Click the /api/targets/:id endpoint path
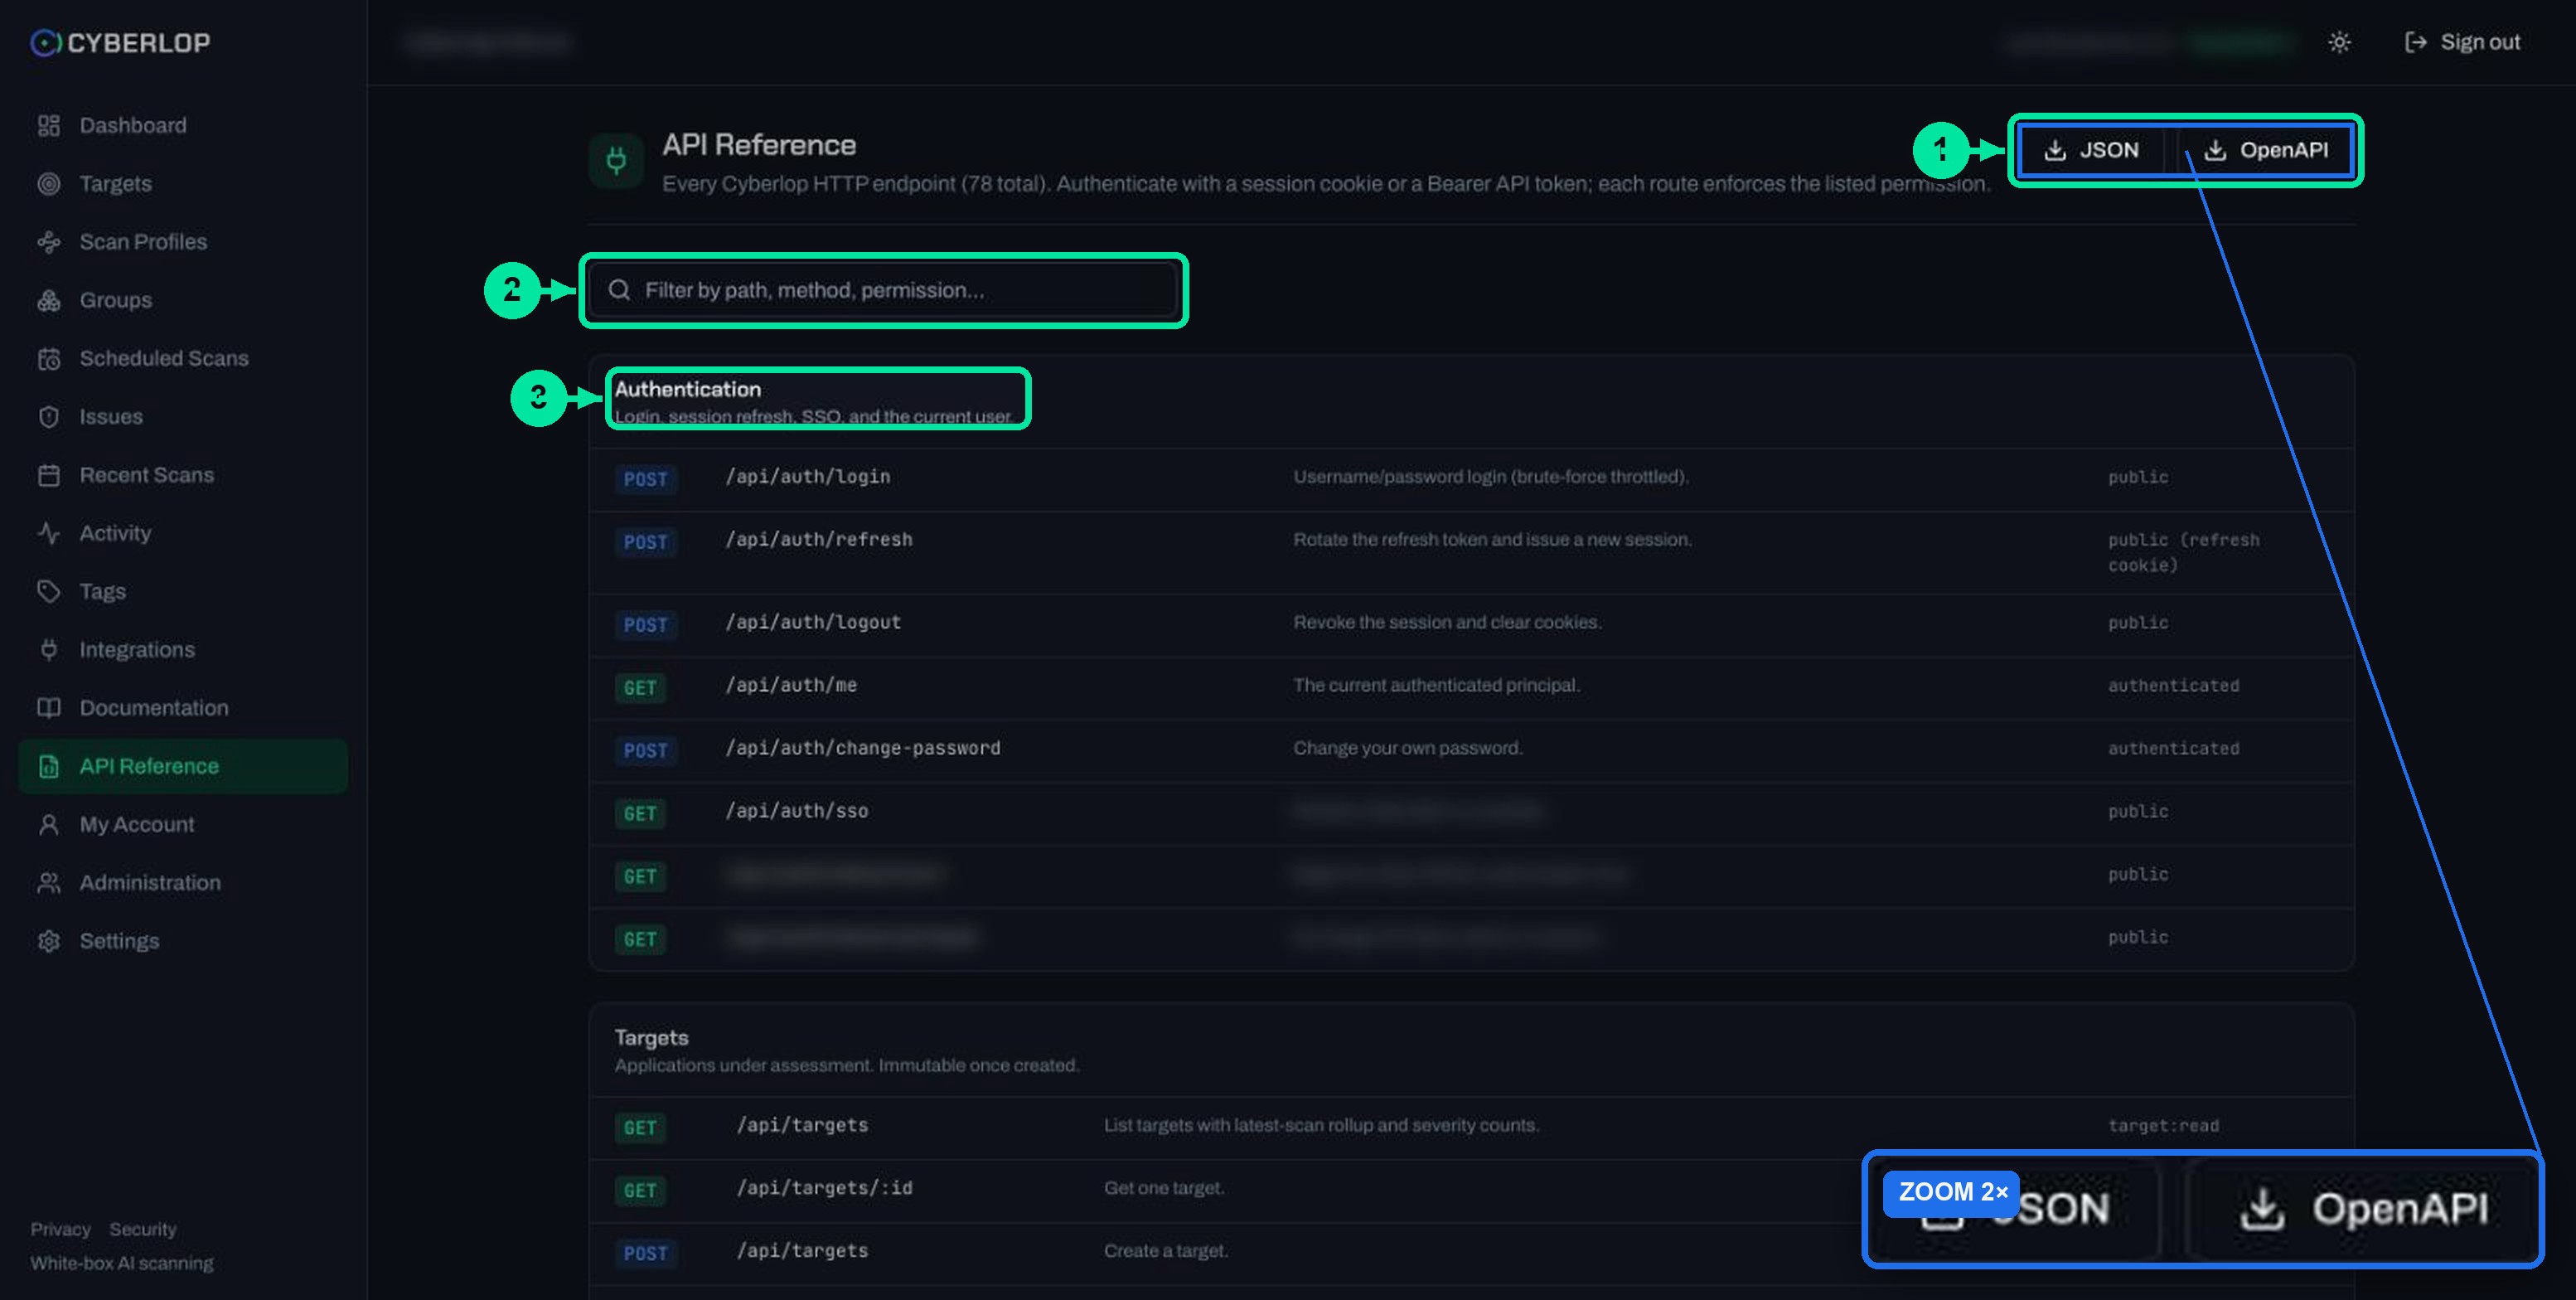 coord(824,1188)
